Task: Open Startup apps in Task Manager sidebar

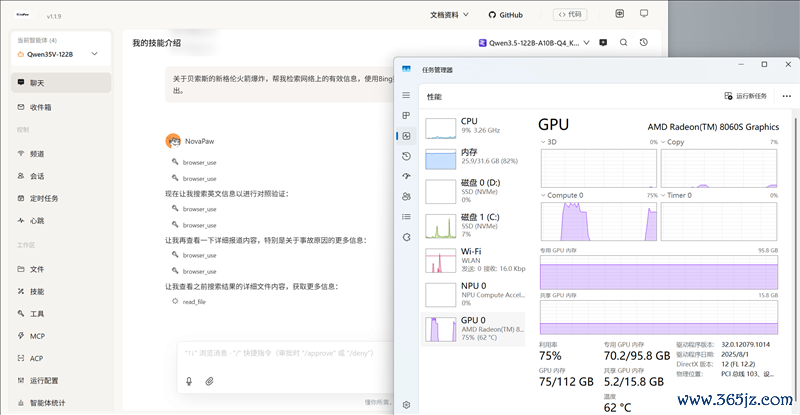Action: click(x=406, y=176)
